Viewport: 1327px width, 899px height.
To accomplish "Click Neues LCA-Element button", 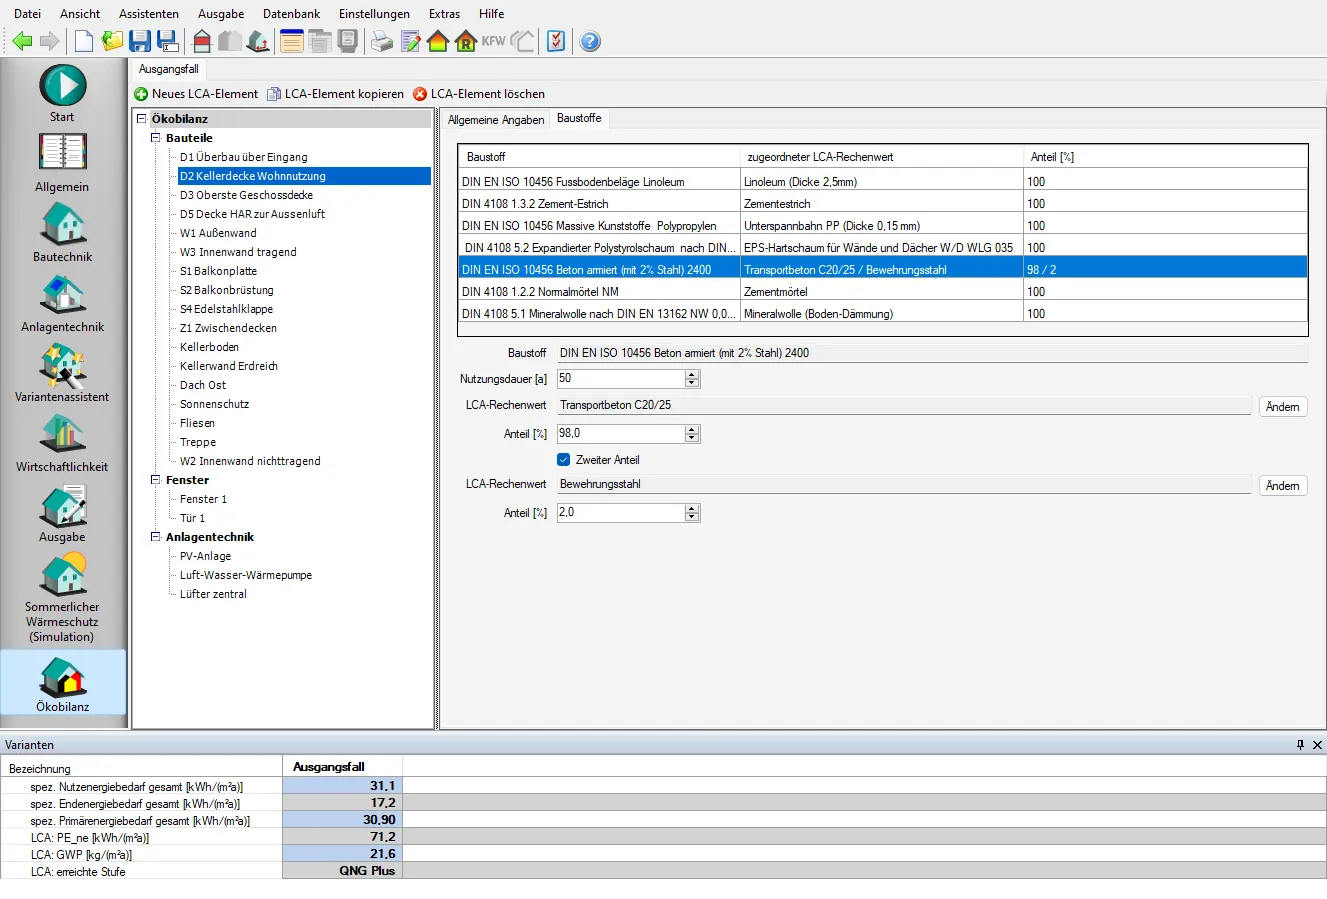I will click(196, 94).
